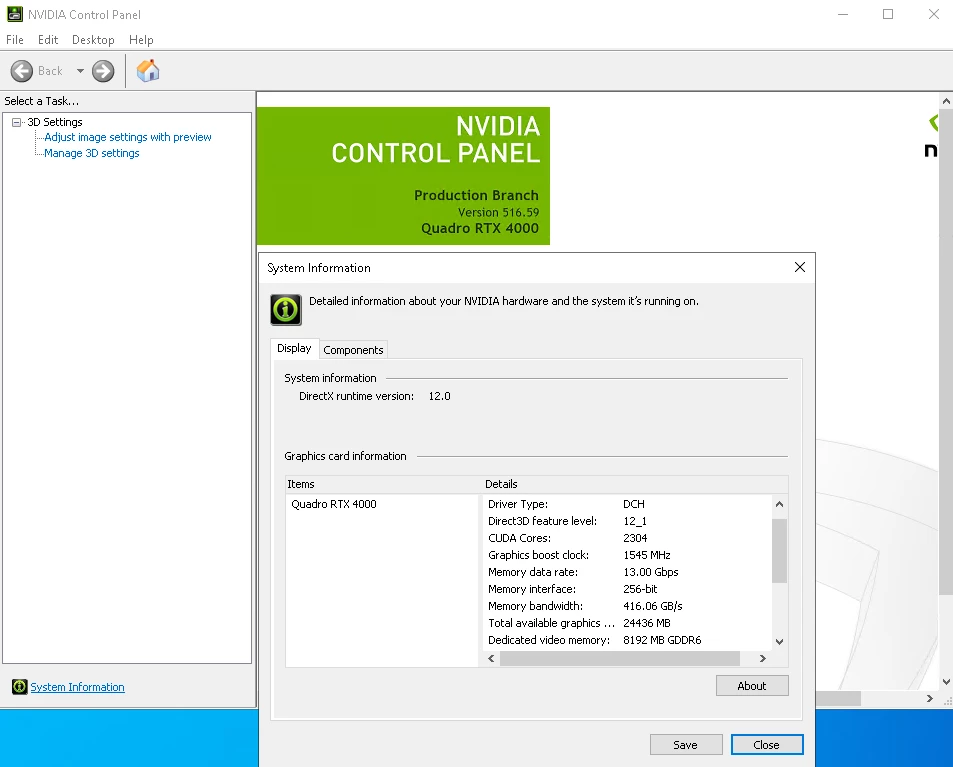Viewport: 953px width, 767px height.
Task: Click the Close button in dialog
Action: (766, 745)
